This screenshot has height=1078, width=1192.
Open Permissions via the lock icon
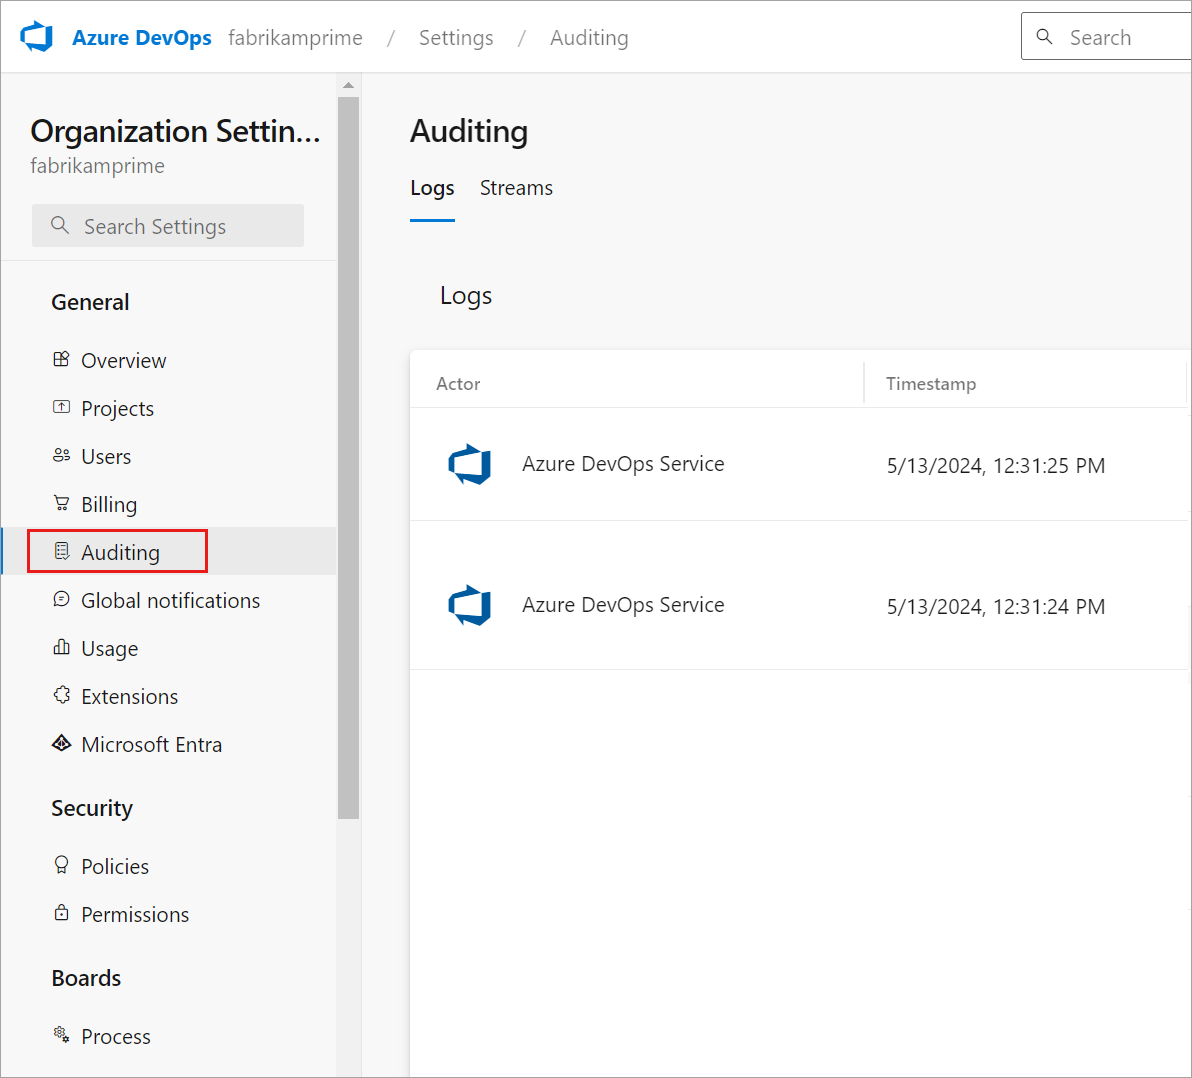pos(61,913)
